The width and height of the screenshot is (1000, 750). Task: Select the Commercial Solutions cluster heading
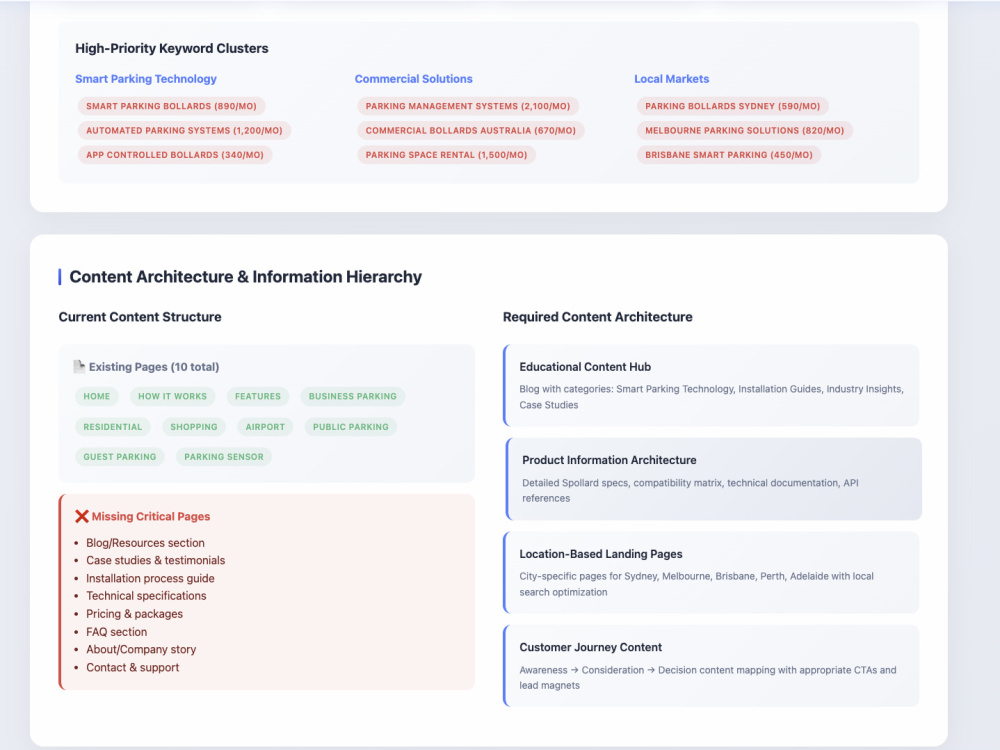pos(413,79)
